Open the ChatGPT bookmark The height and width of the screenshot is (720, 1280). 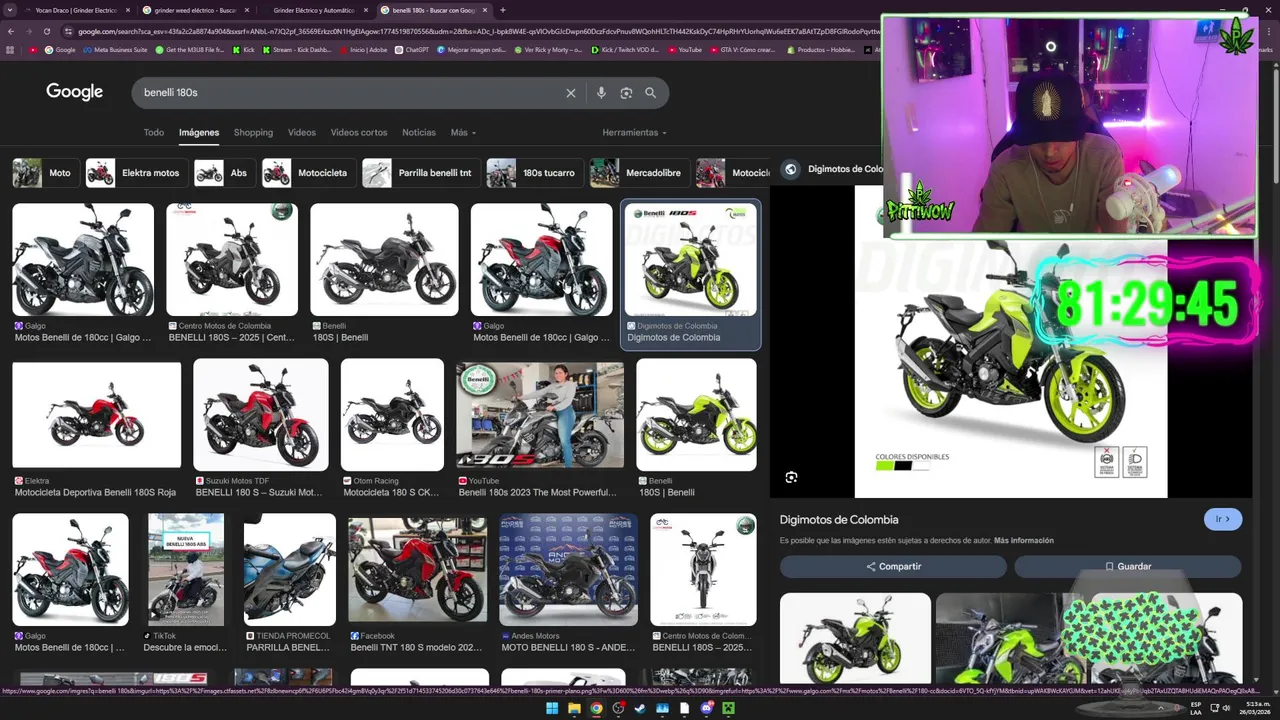(x=412, y=49)
